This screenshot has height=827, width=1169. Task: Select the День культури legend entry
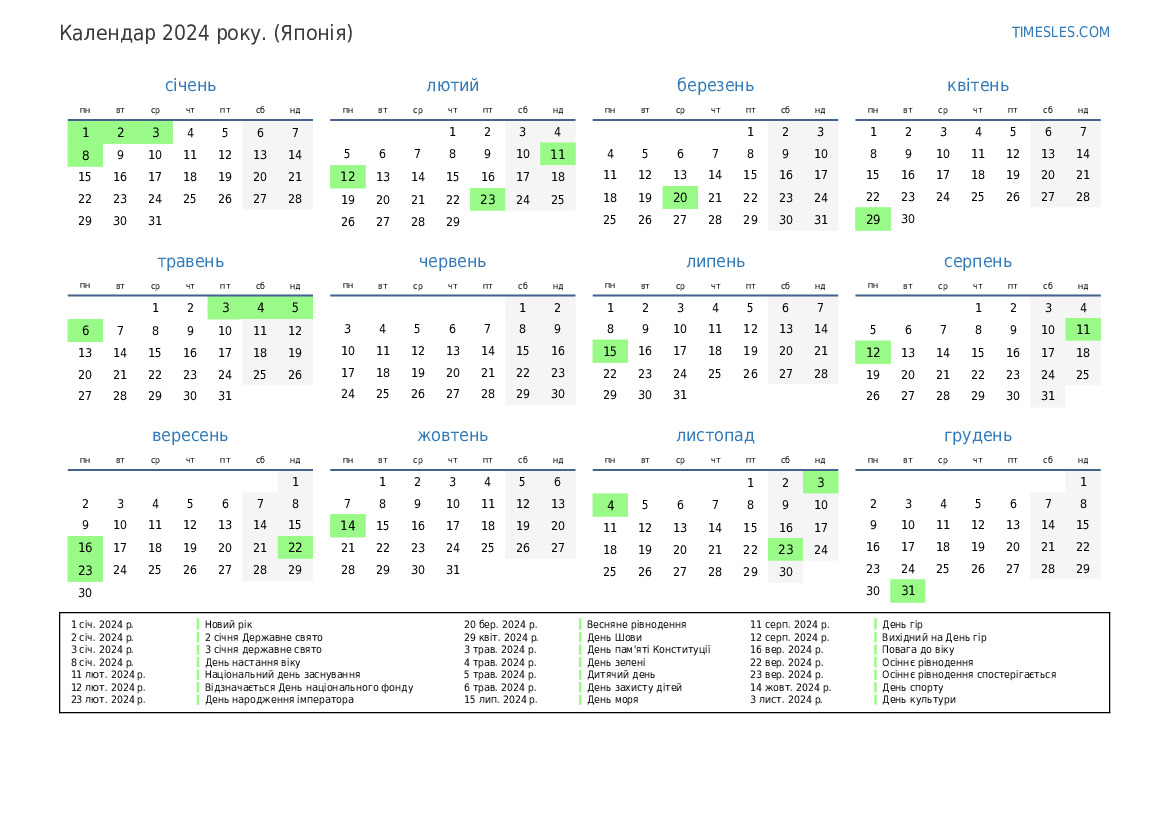click(x=918, y=700)
